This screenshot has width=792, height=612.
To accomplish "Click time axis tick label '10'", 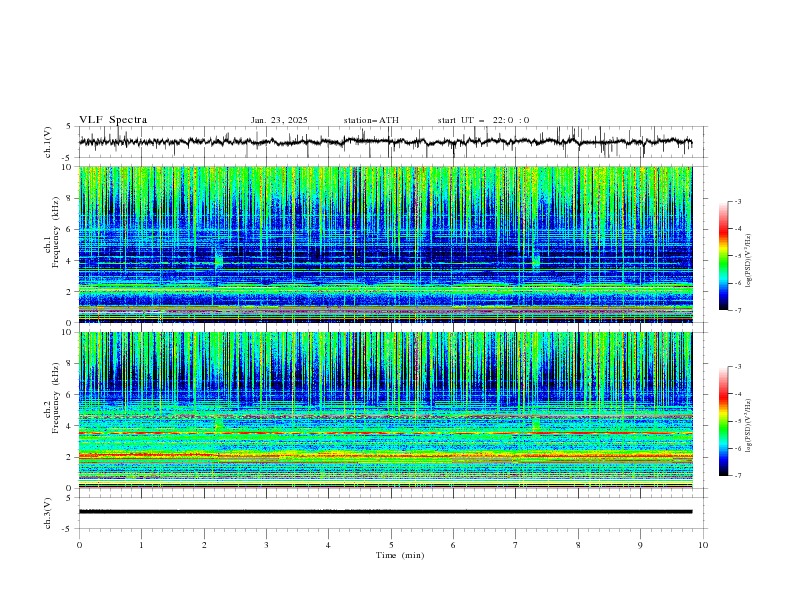I will (x=703, y=545).
